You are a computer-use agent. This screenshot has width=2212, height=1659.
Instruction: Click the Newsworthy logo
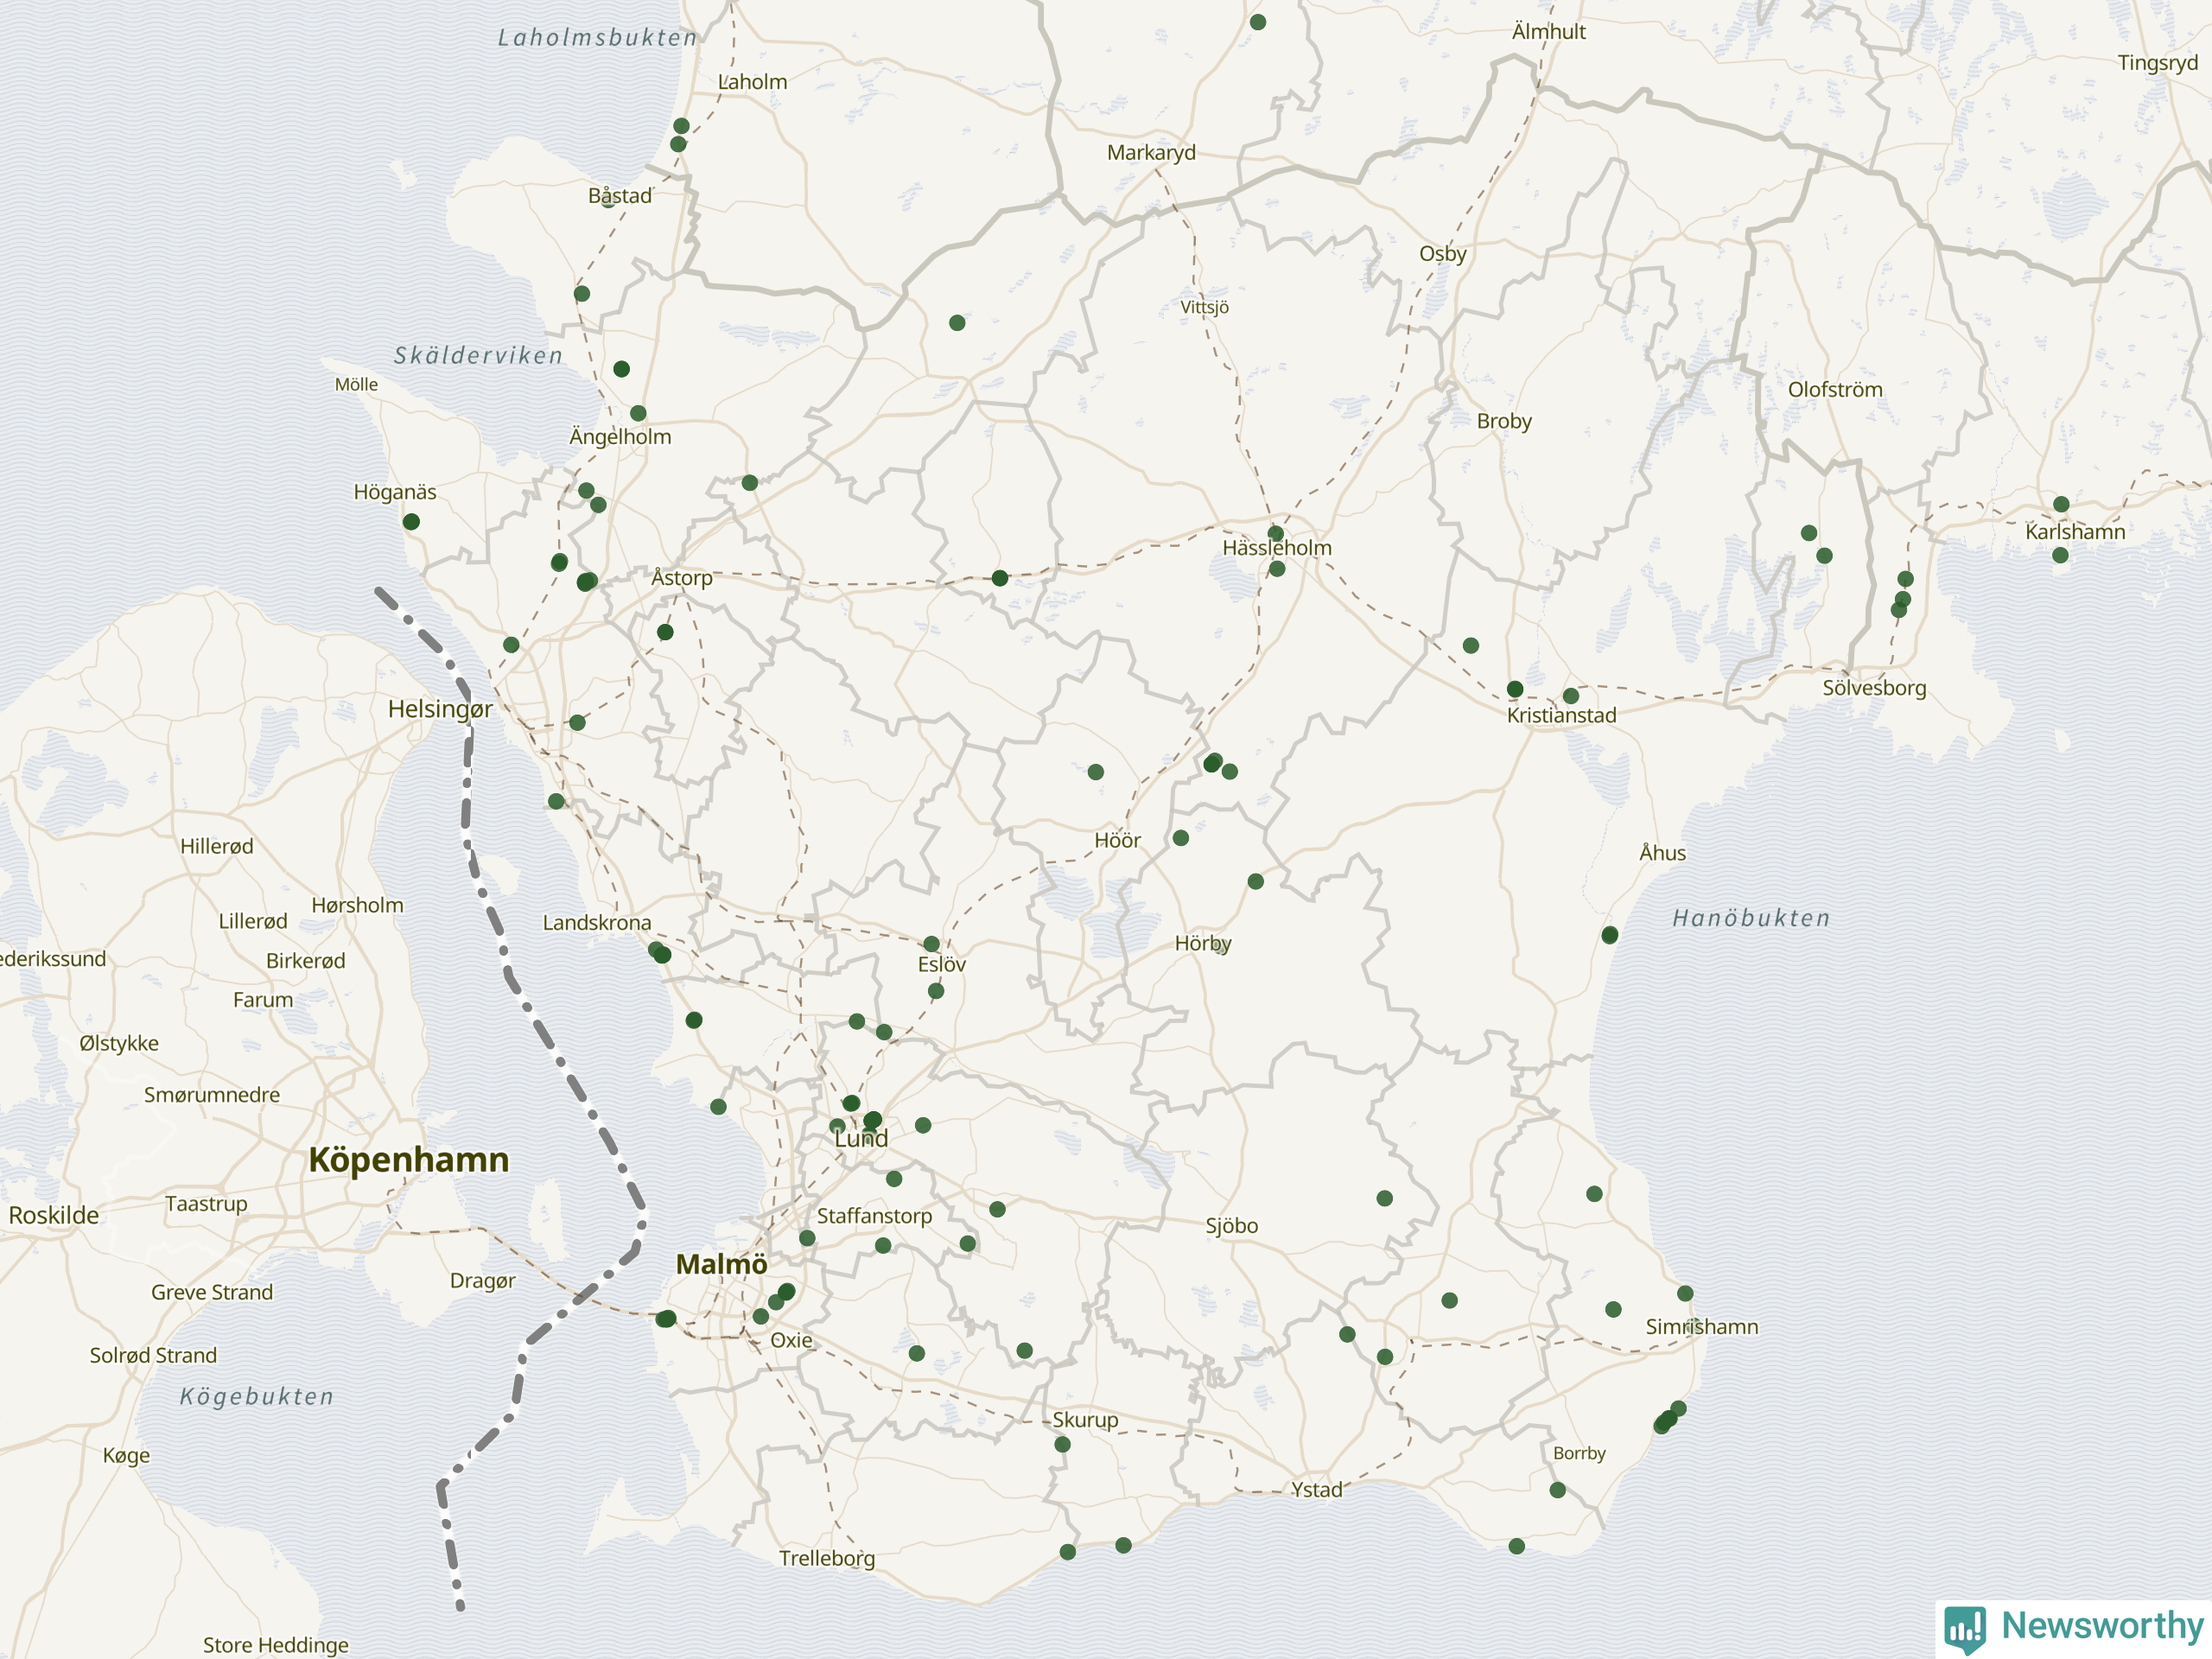click(x=2075, y=1628)
